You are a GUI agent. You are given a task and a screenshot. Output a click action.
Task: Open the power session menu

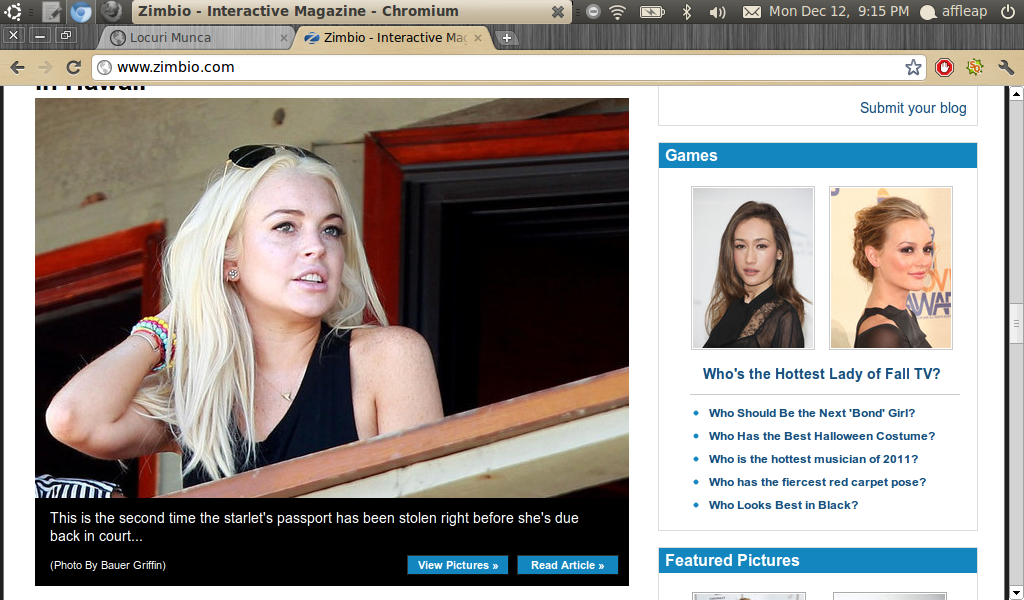pos(1008,11)
